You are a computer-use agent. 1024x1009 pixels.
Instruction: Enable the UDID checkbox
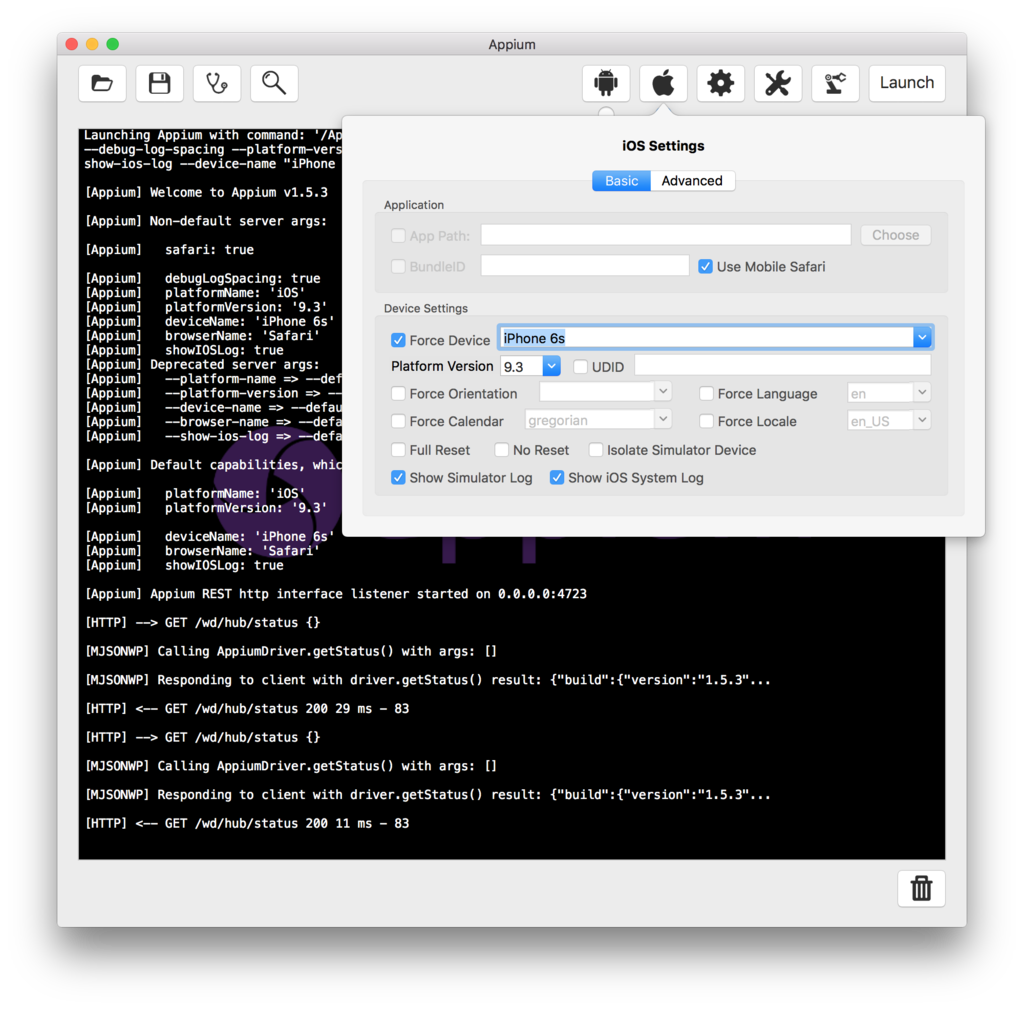point(580,367)
